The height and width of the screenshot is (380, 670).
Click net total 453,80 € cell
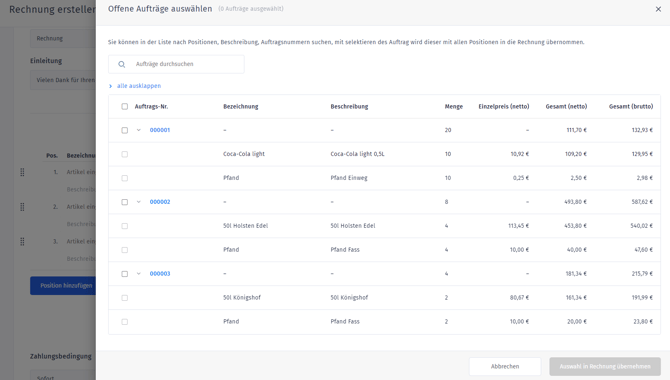(576, 226)
